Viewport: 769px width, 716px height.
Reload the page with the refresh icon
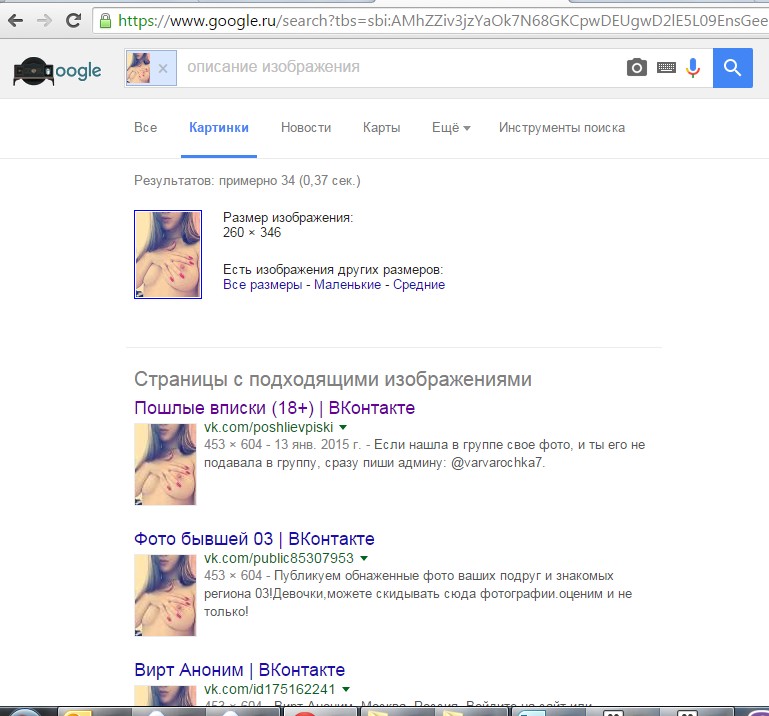coord(74,21)
